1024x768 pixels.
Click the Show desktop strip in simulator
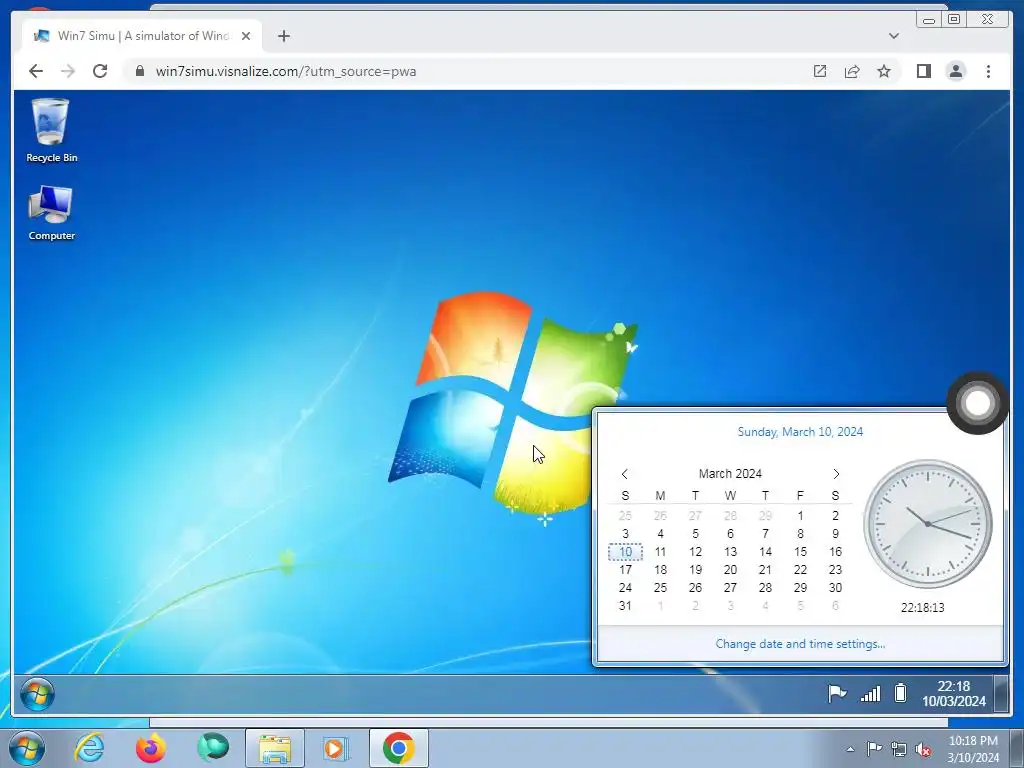1000,693
